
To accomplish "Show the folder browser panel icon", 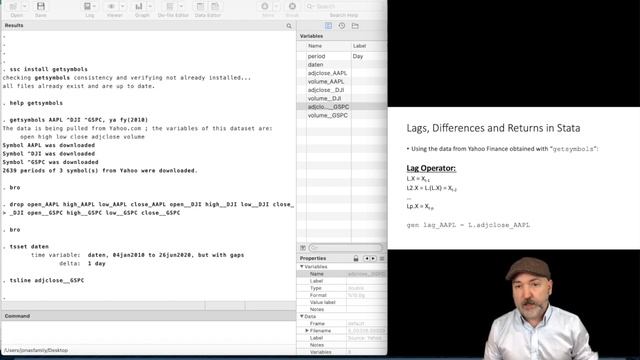I will [x=355, y=26].
